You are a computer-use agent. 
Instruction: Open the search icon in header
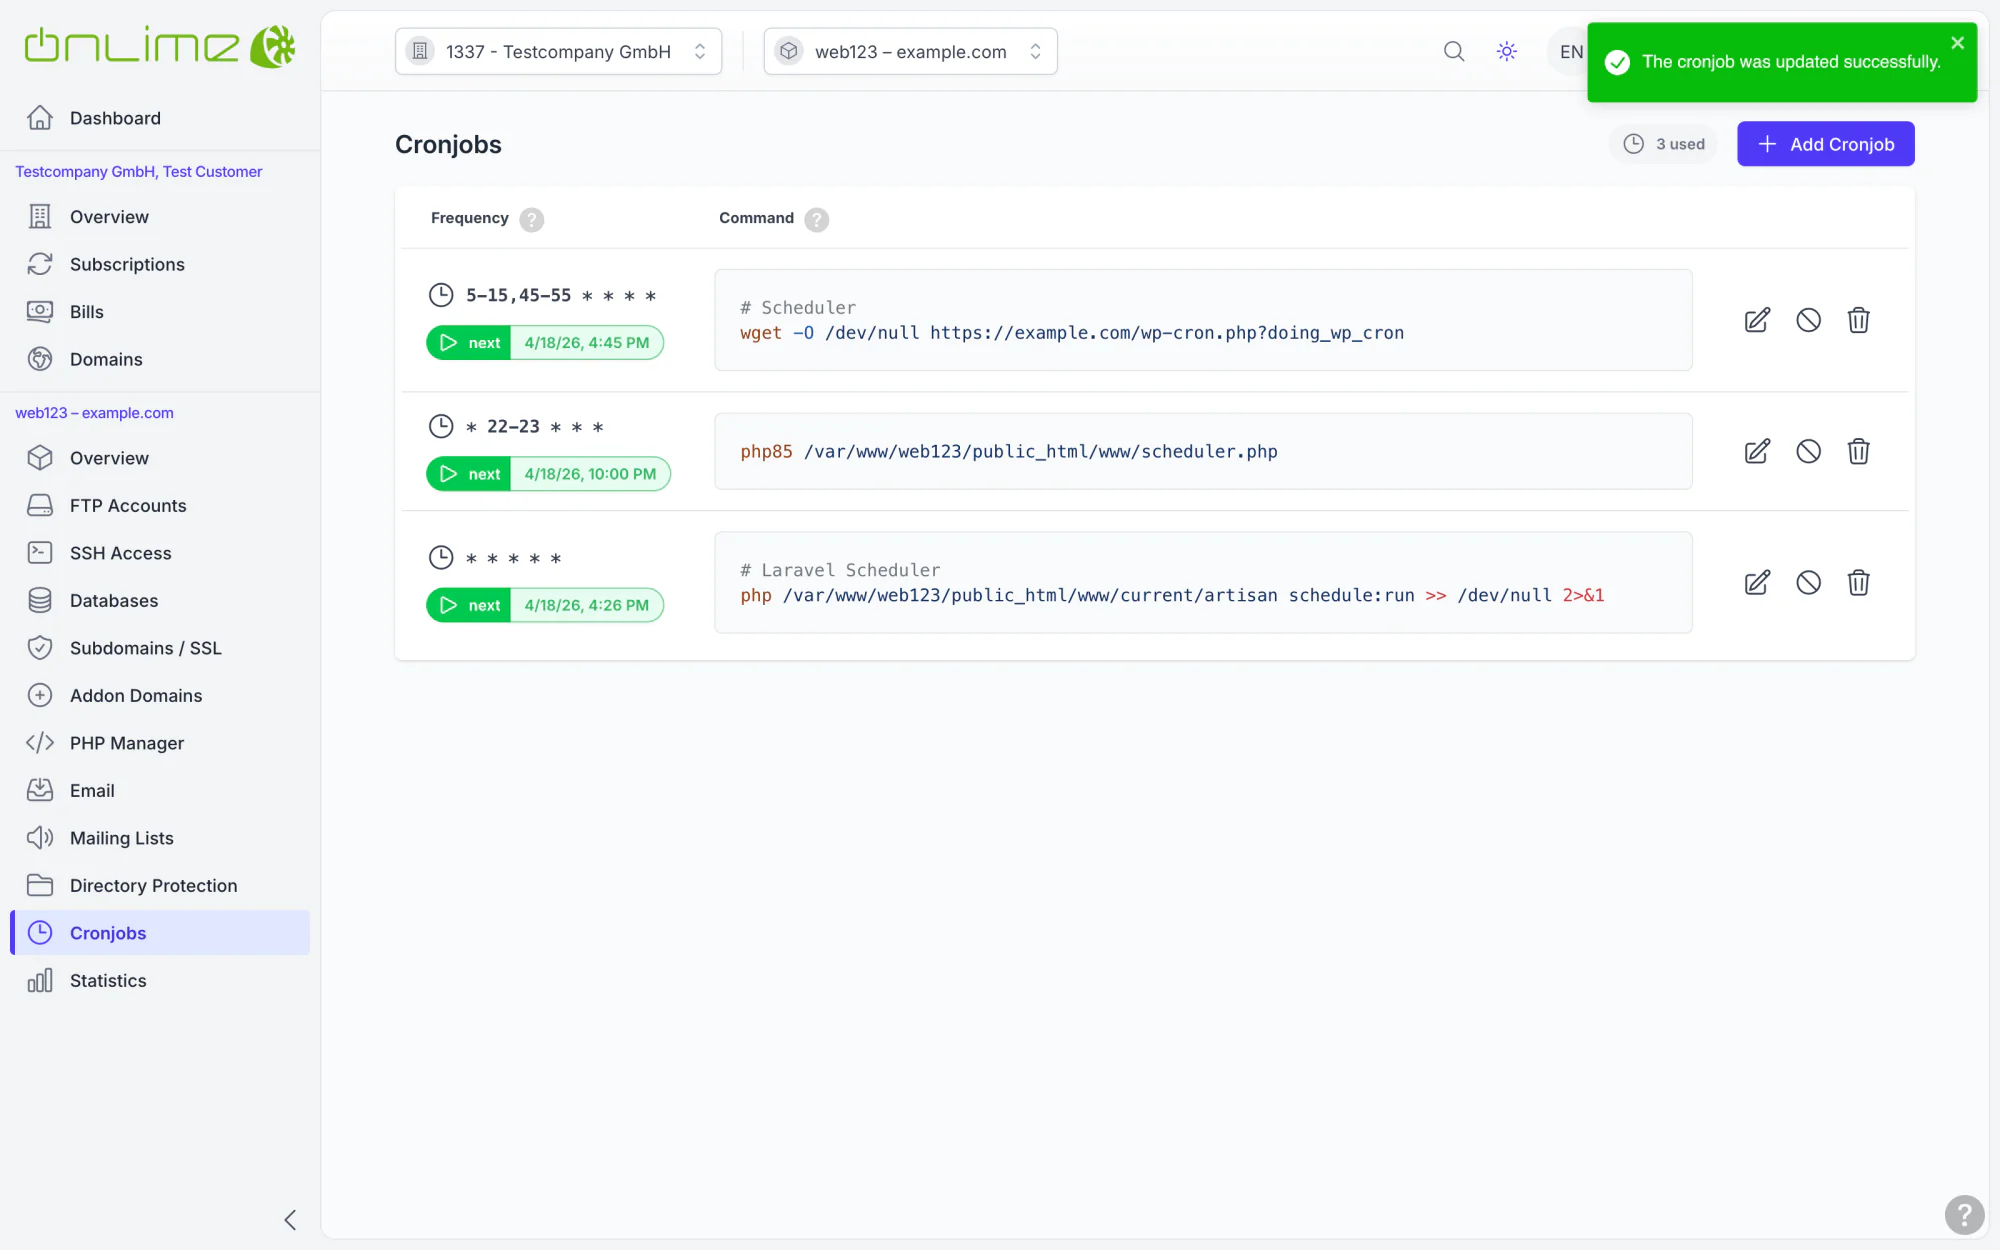[x=1454, y=51]
